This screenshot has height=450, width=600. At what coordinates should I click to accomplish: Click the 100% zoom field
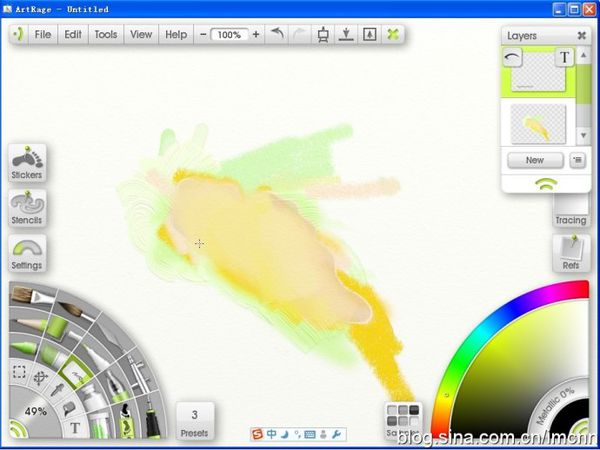(x=229, y=35)
